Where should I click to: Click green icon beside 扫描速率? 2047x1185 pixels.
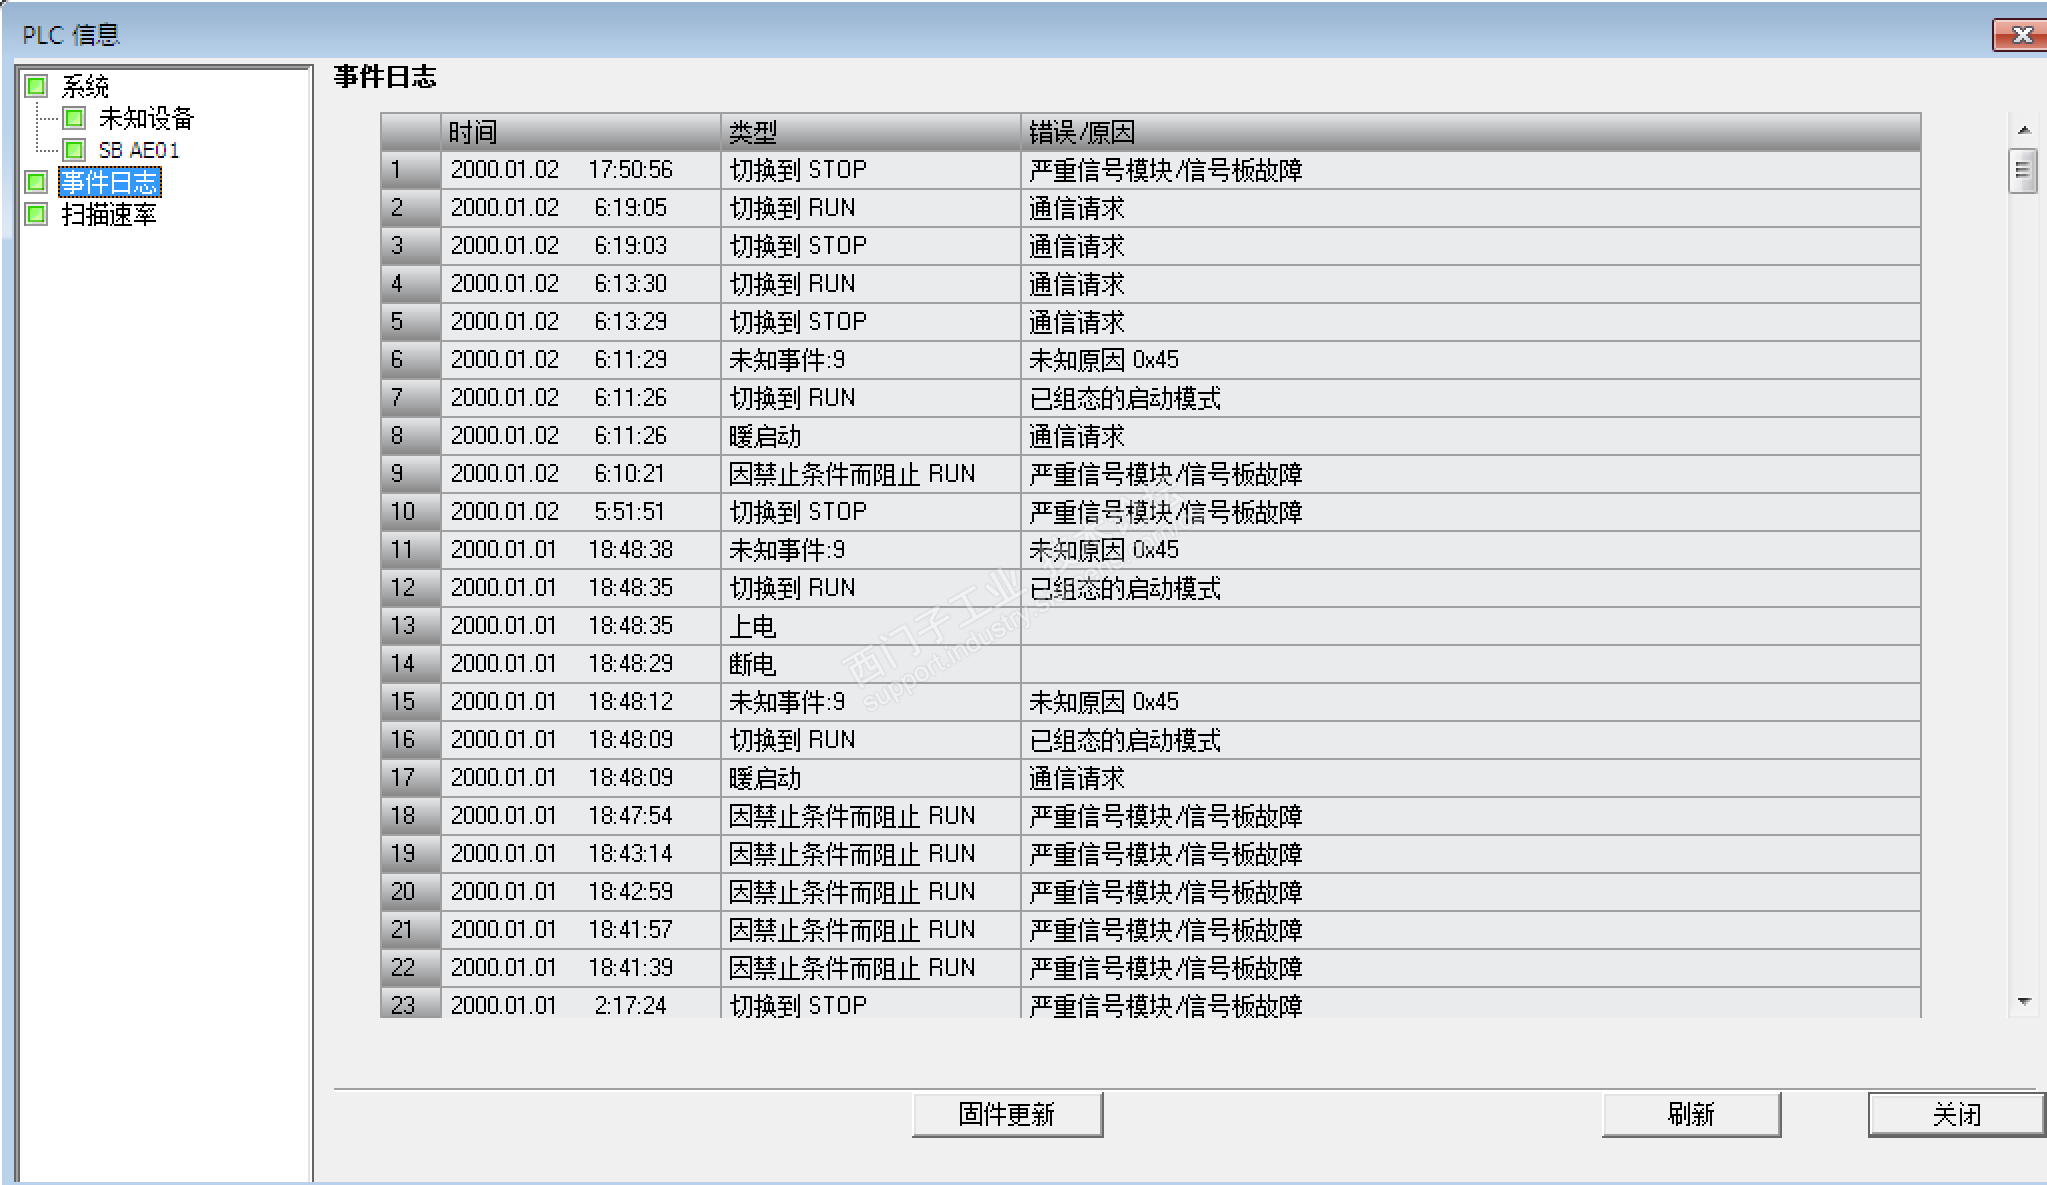(x=37, y=214)
